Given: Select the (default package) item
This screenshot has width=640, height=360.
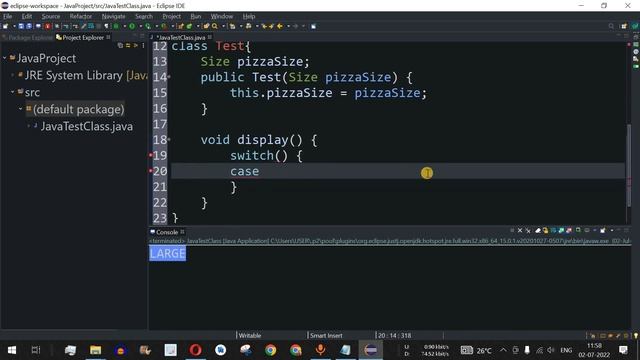Looking at the screenshot, I should click(x=78, y=109).
